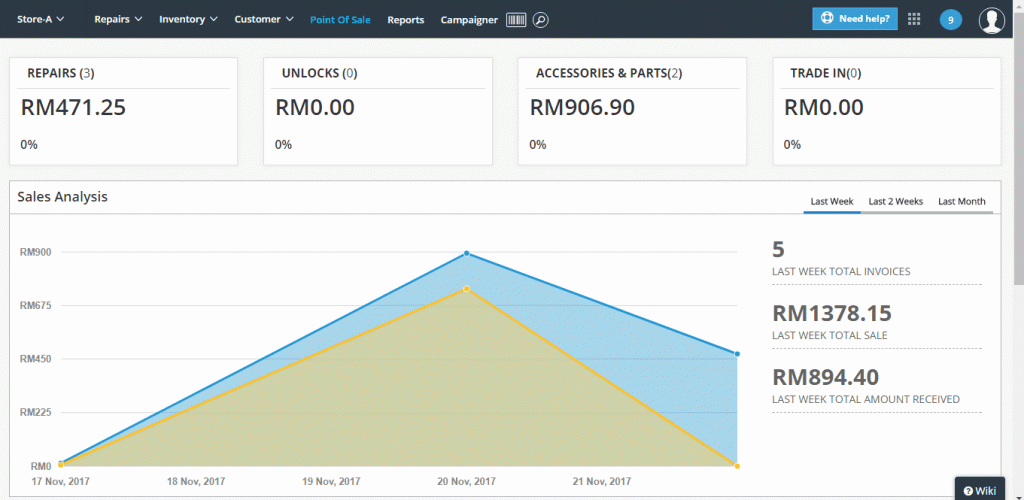Click the yellow data point at chart's right end

737,466
